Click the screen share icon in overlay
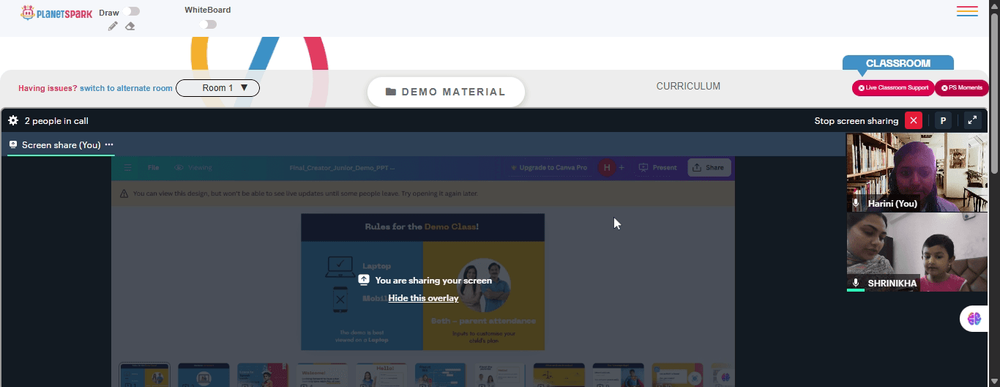Viewport: 1000px width, 387px height. tap(364, 280)
